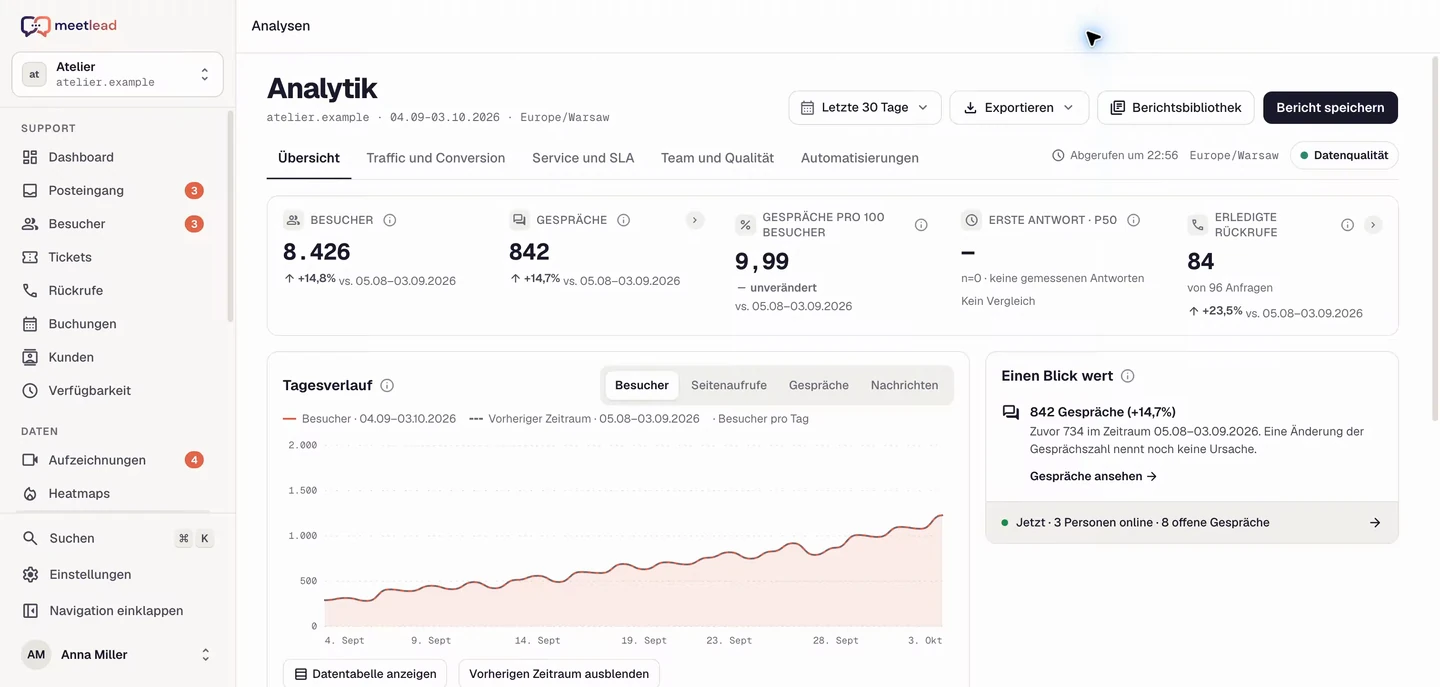This screenshot has width=1440, height=687.
Task: Open Rückrufe in the sidebar
Action: click(x=116, y=290)
